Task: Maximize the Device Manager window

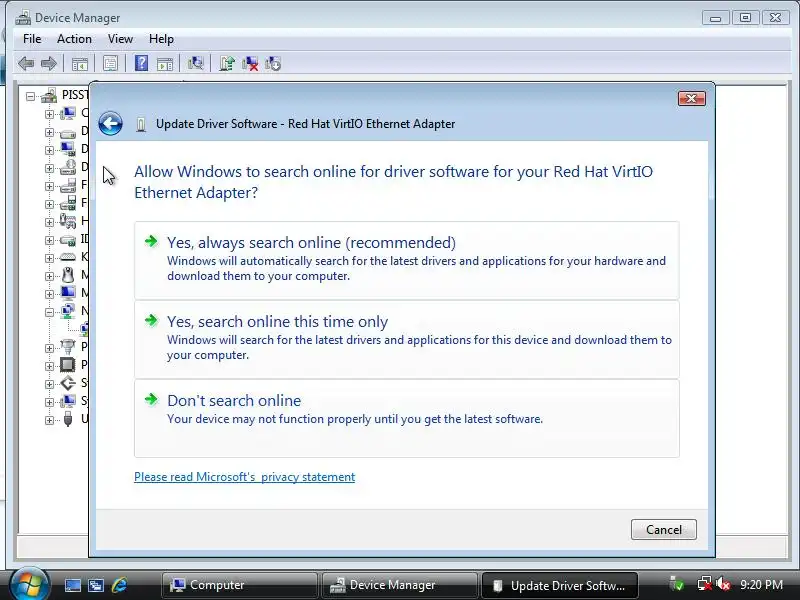Action: [745, 18]
